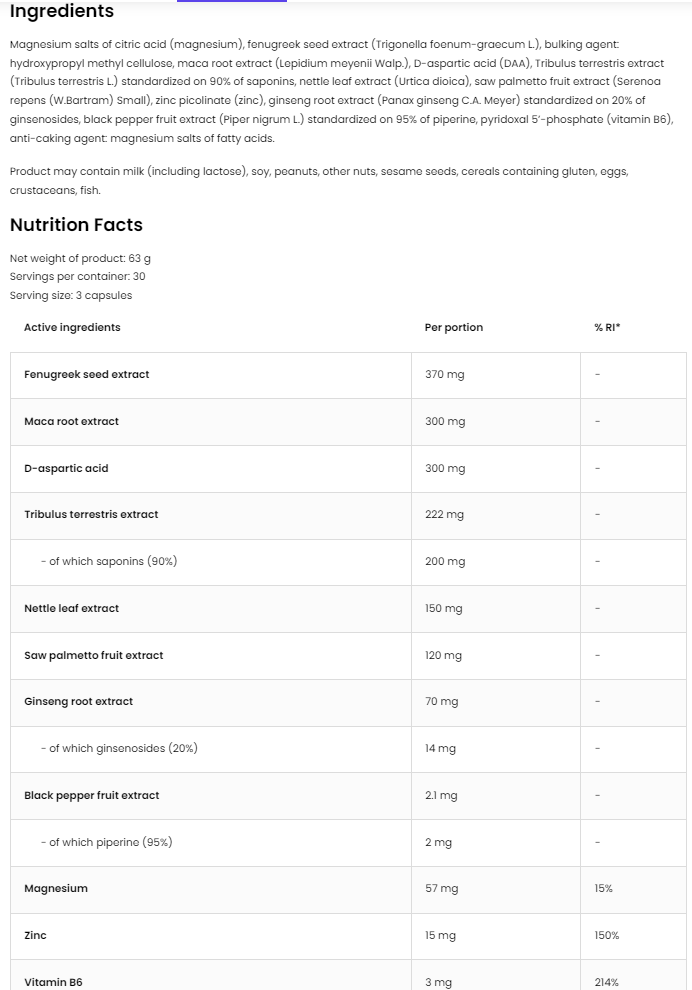Viewport: 692px width, 990px height.
Task: Click the Active ingredients column header
Action: 72,328
